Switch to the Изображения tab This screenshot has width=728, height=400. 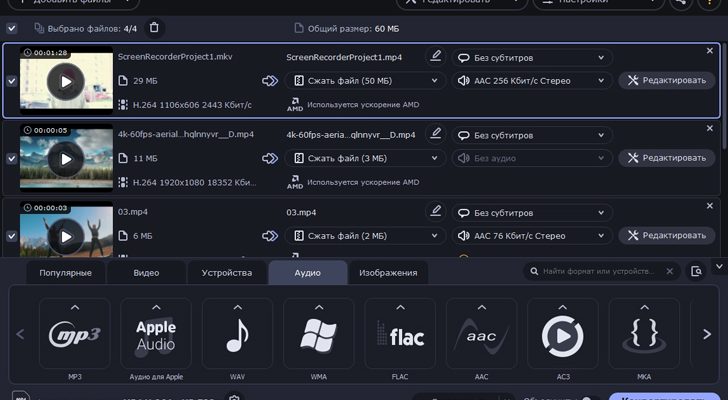click(388, 273)
